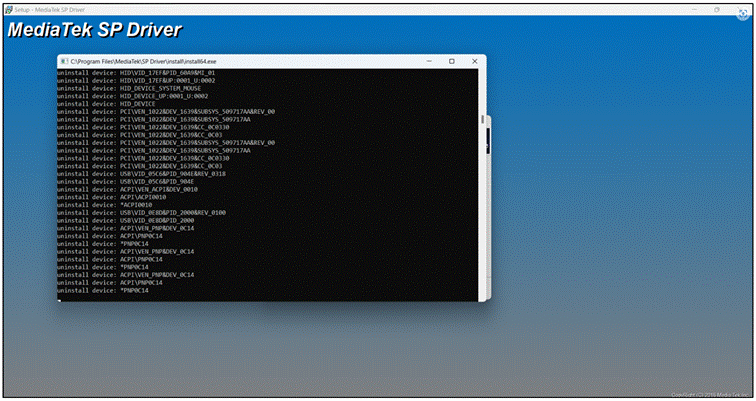Image resolution: width=756 pixels, height=401 pixels.
Task: Click the install64.exe path in the console title bar
Action: tap(143, 62)
